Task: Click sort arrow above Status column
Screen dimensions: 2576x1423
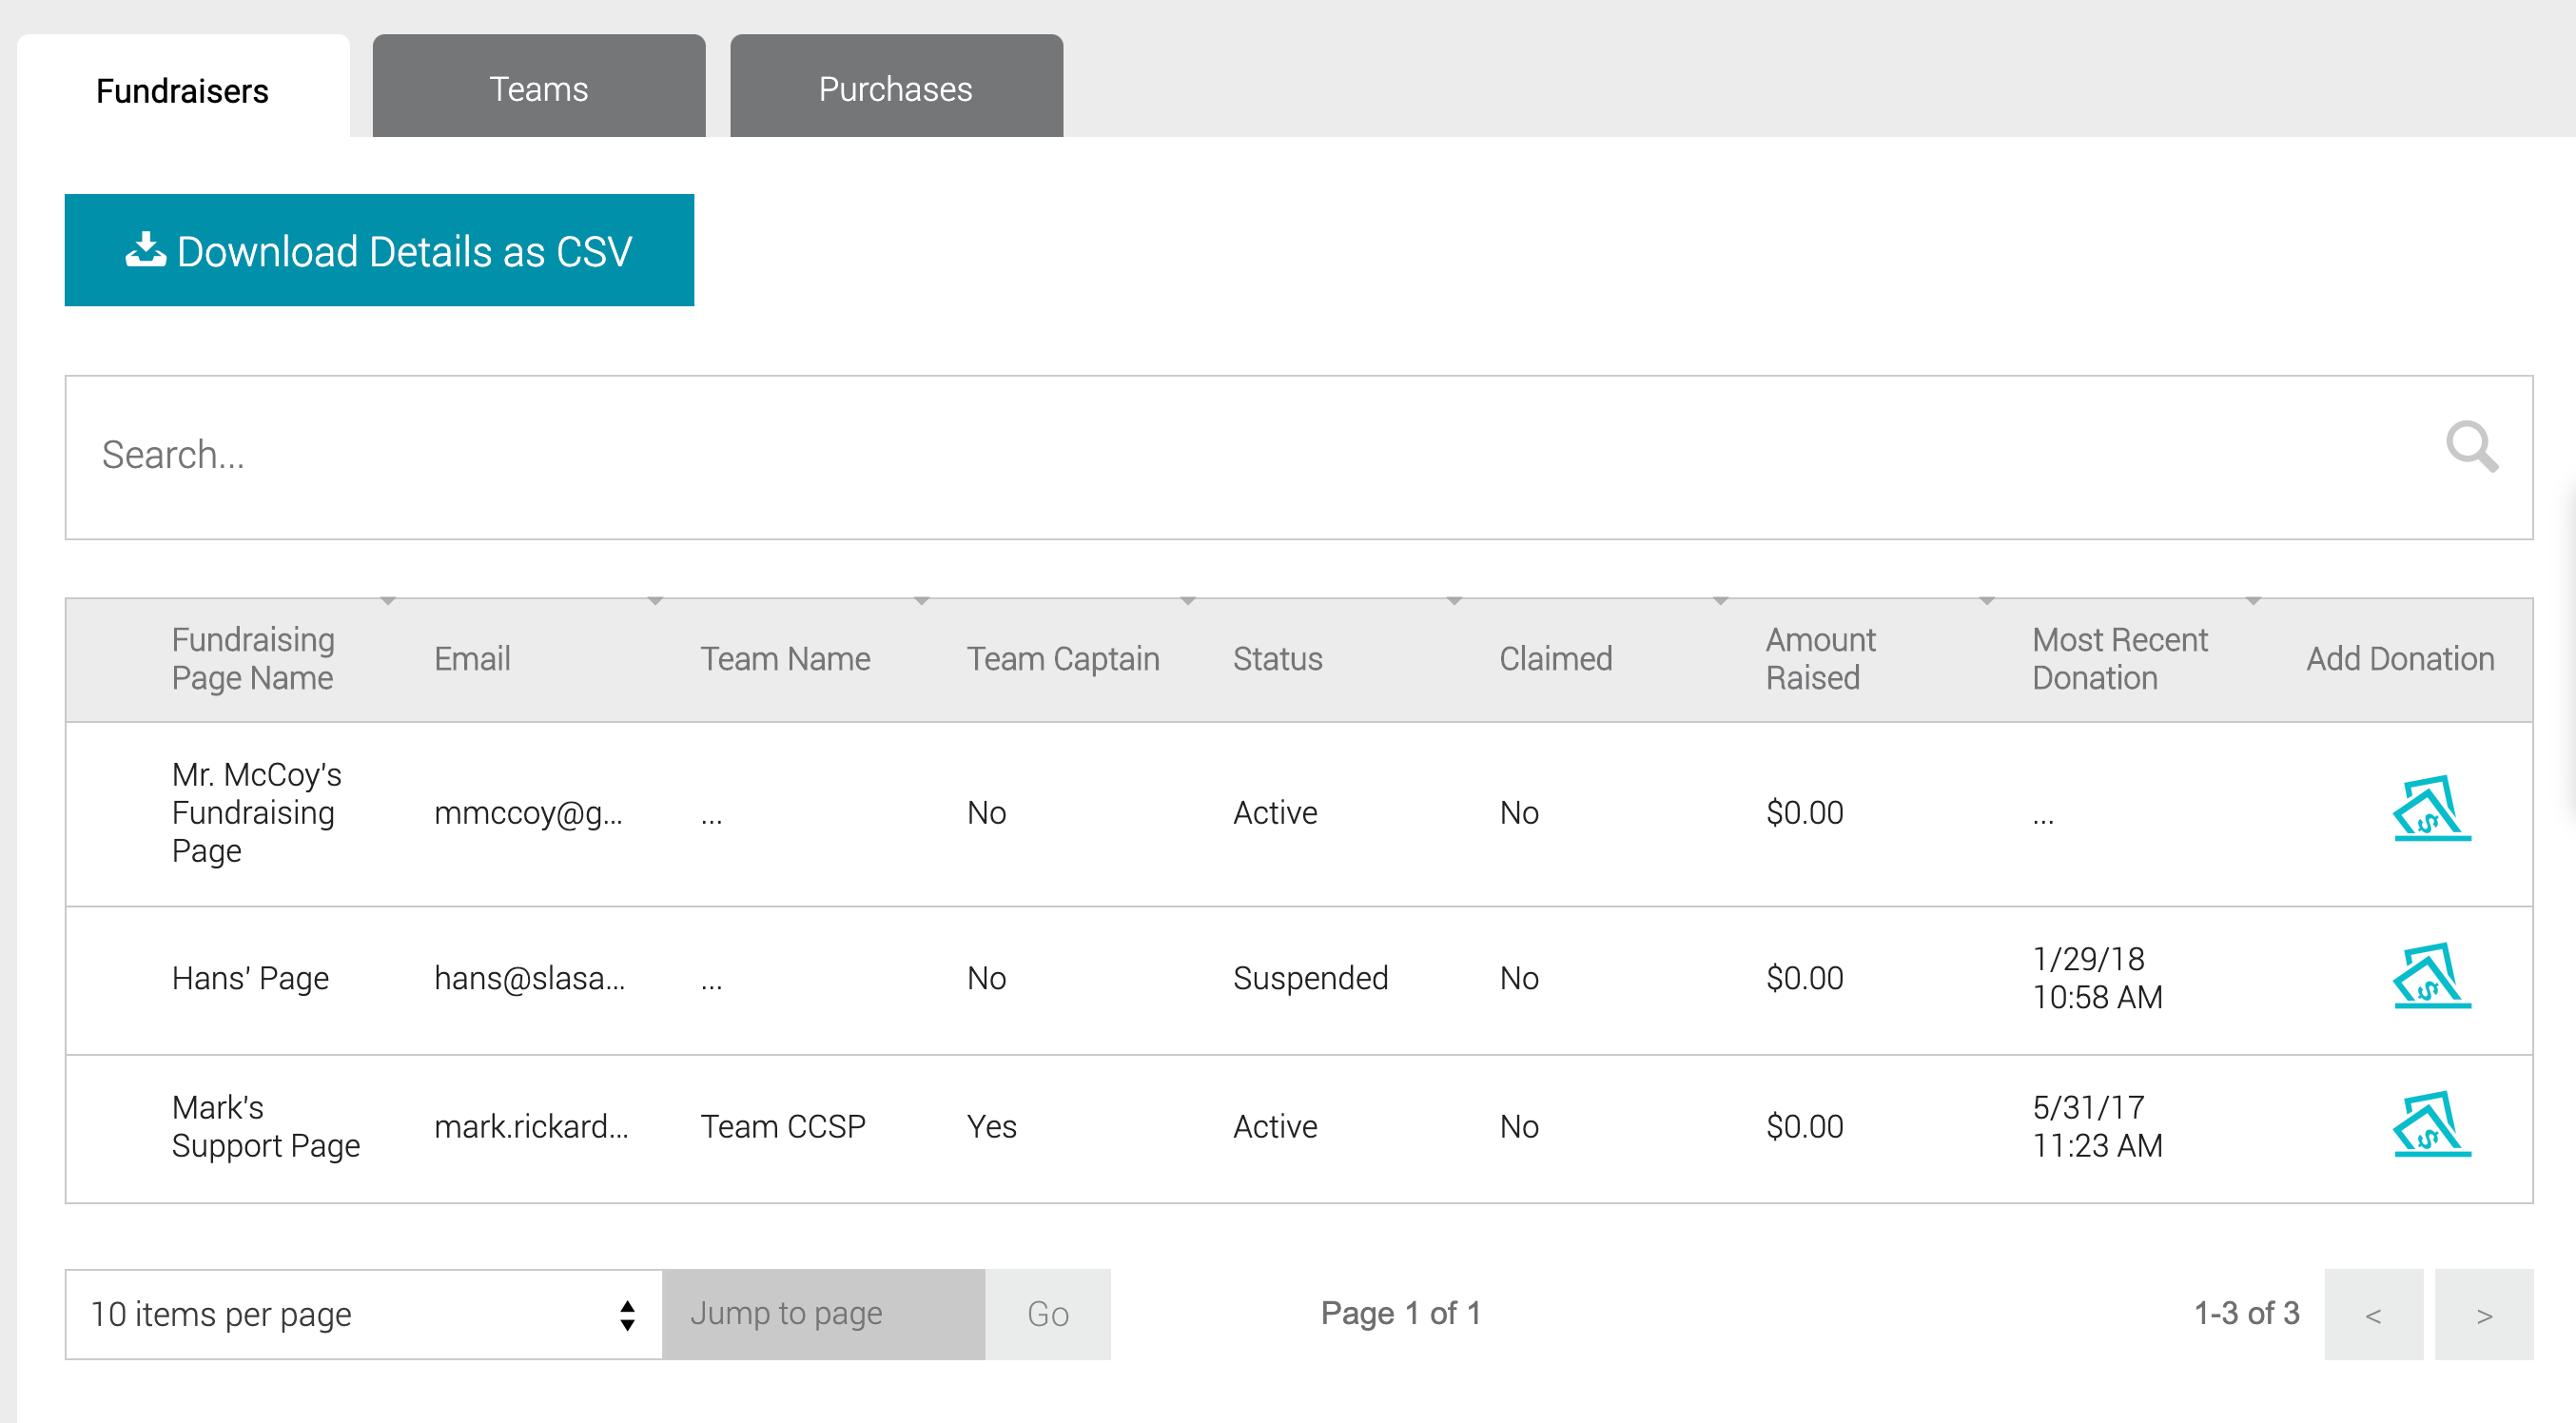Action: tap(1454, 601)
